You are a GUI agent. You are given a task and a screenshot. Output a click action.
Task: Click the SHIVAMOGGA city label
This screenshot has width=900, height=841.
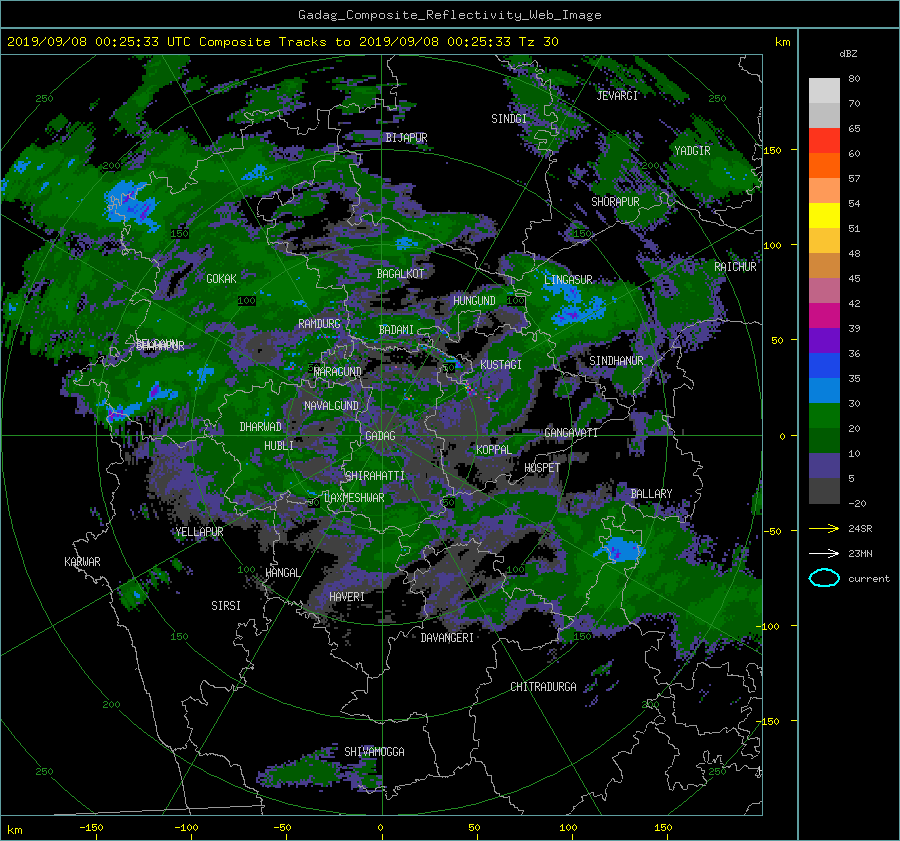click(374, 751)
